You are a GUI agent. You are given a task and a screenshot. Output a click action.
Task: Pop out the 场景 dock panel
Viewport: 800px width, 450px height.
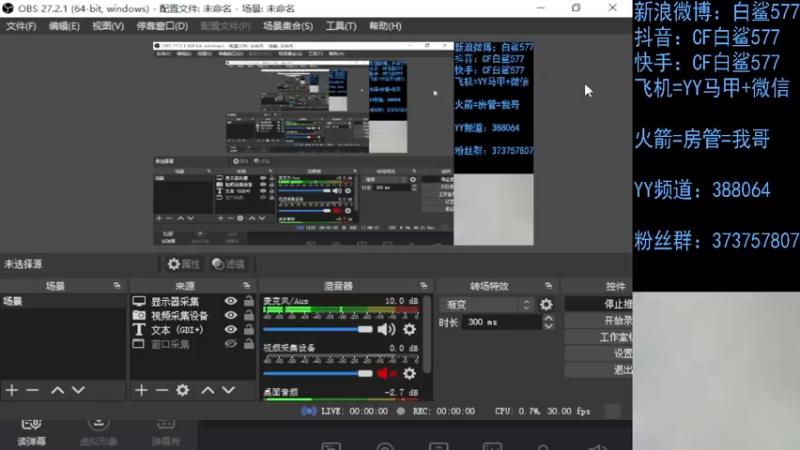[x=117, y=286]
